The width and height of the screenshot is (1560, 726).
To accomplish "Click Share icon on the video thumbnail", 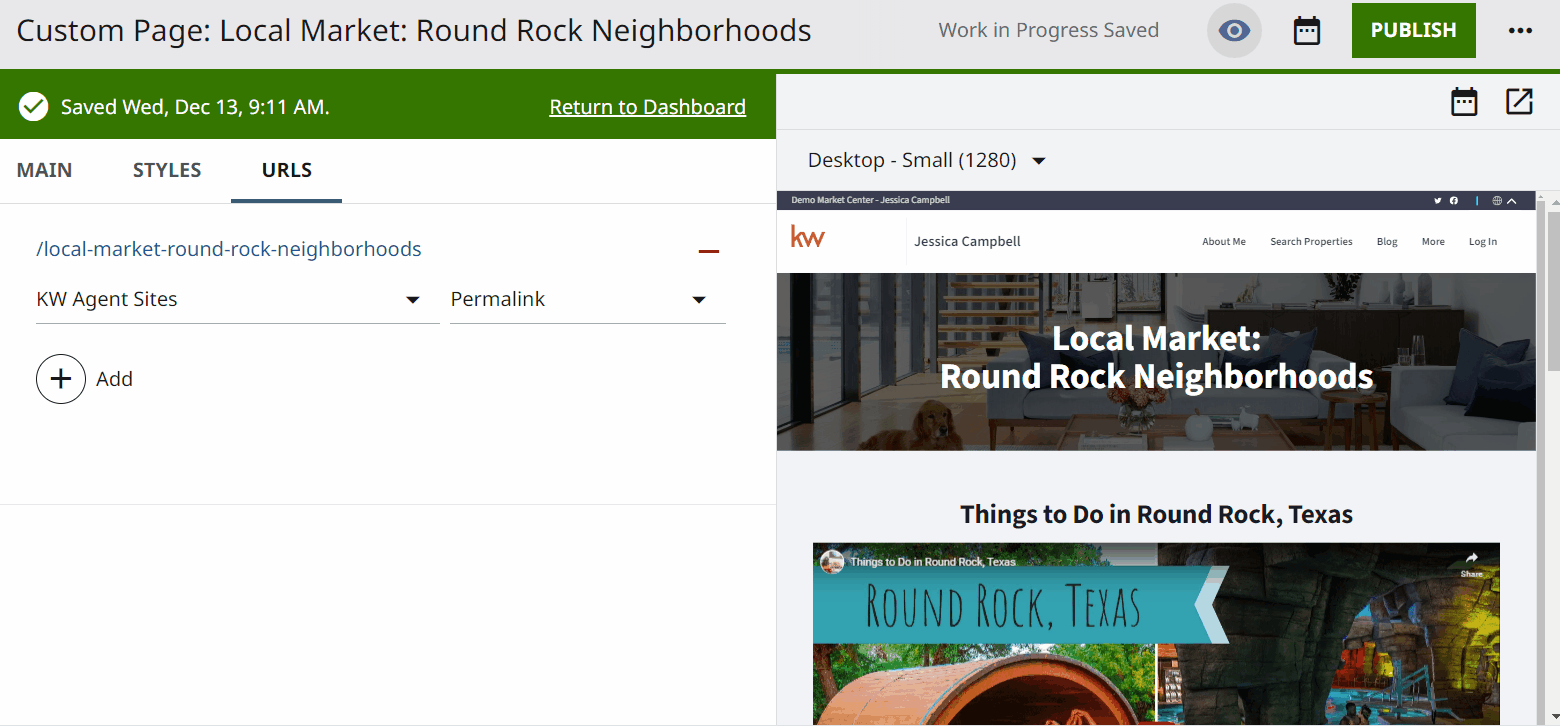I will click(1472, 564).
